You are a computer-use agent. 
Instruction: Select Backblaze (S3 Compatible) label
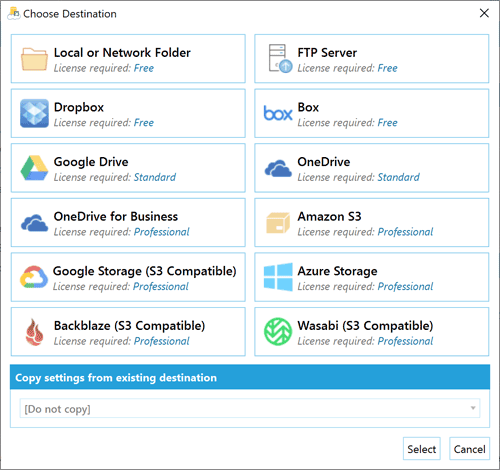pos(129,326)
